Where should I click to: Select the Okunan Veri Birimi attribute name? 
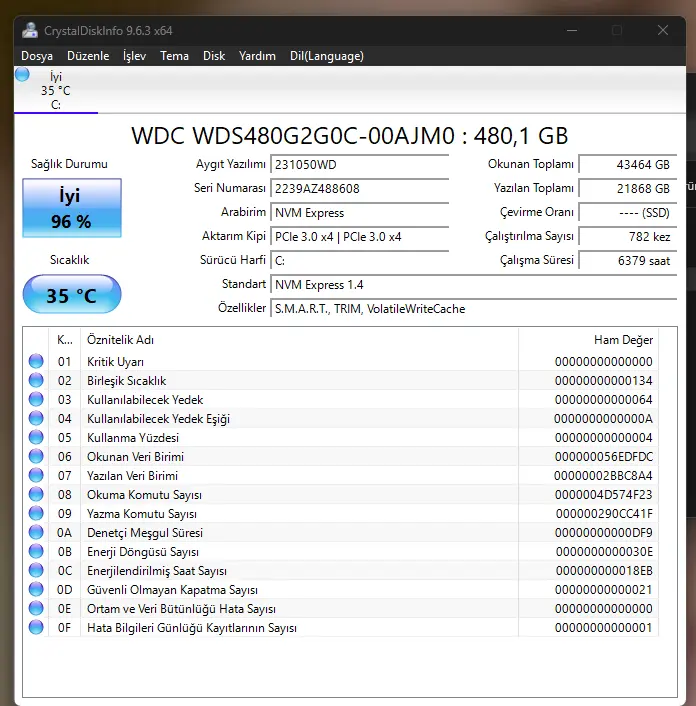[x=136, y=457]
